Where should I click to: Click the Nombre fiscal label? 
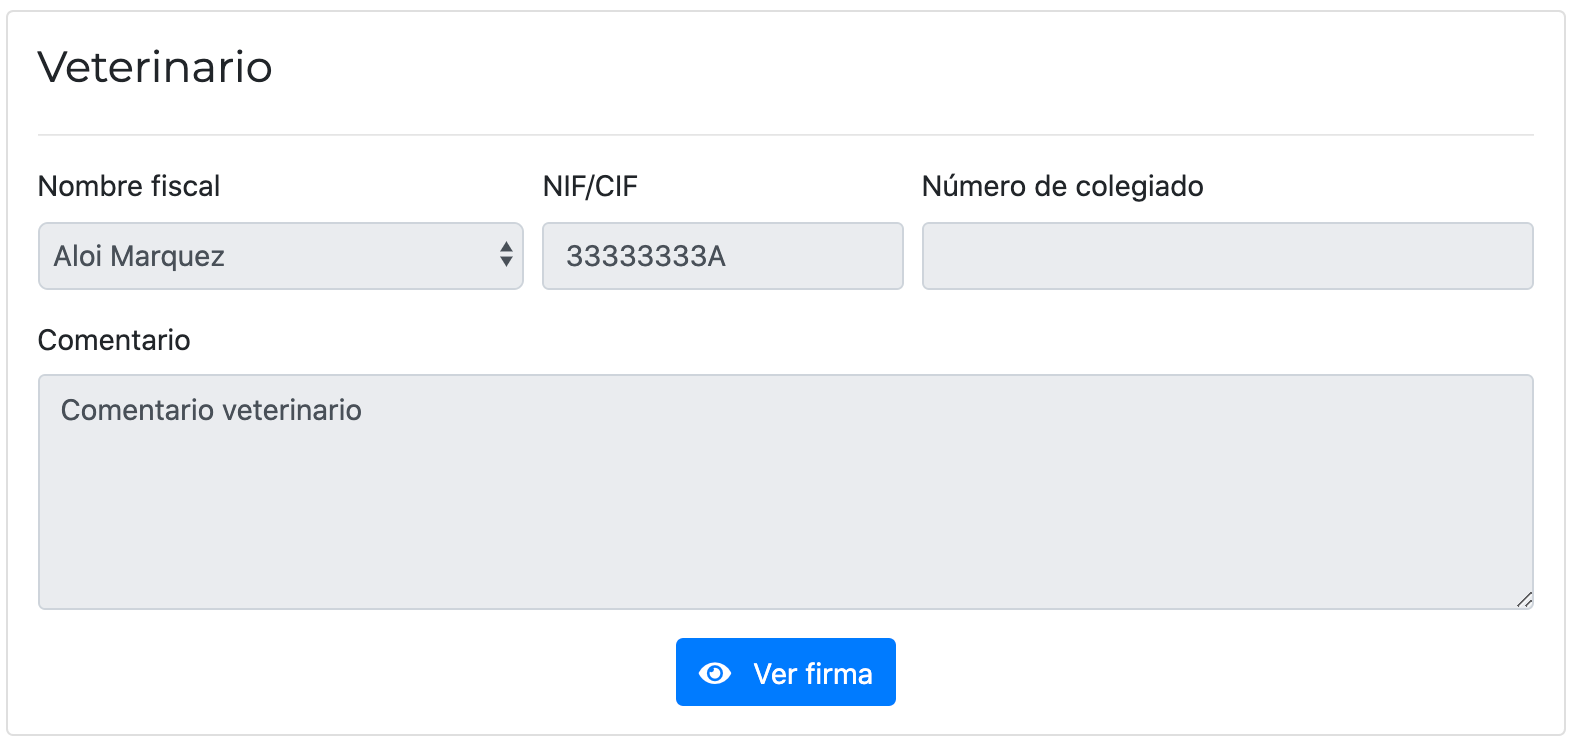pyautogui.click(x=129, y=186)
